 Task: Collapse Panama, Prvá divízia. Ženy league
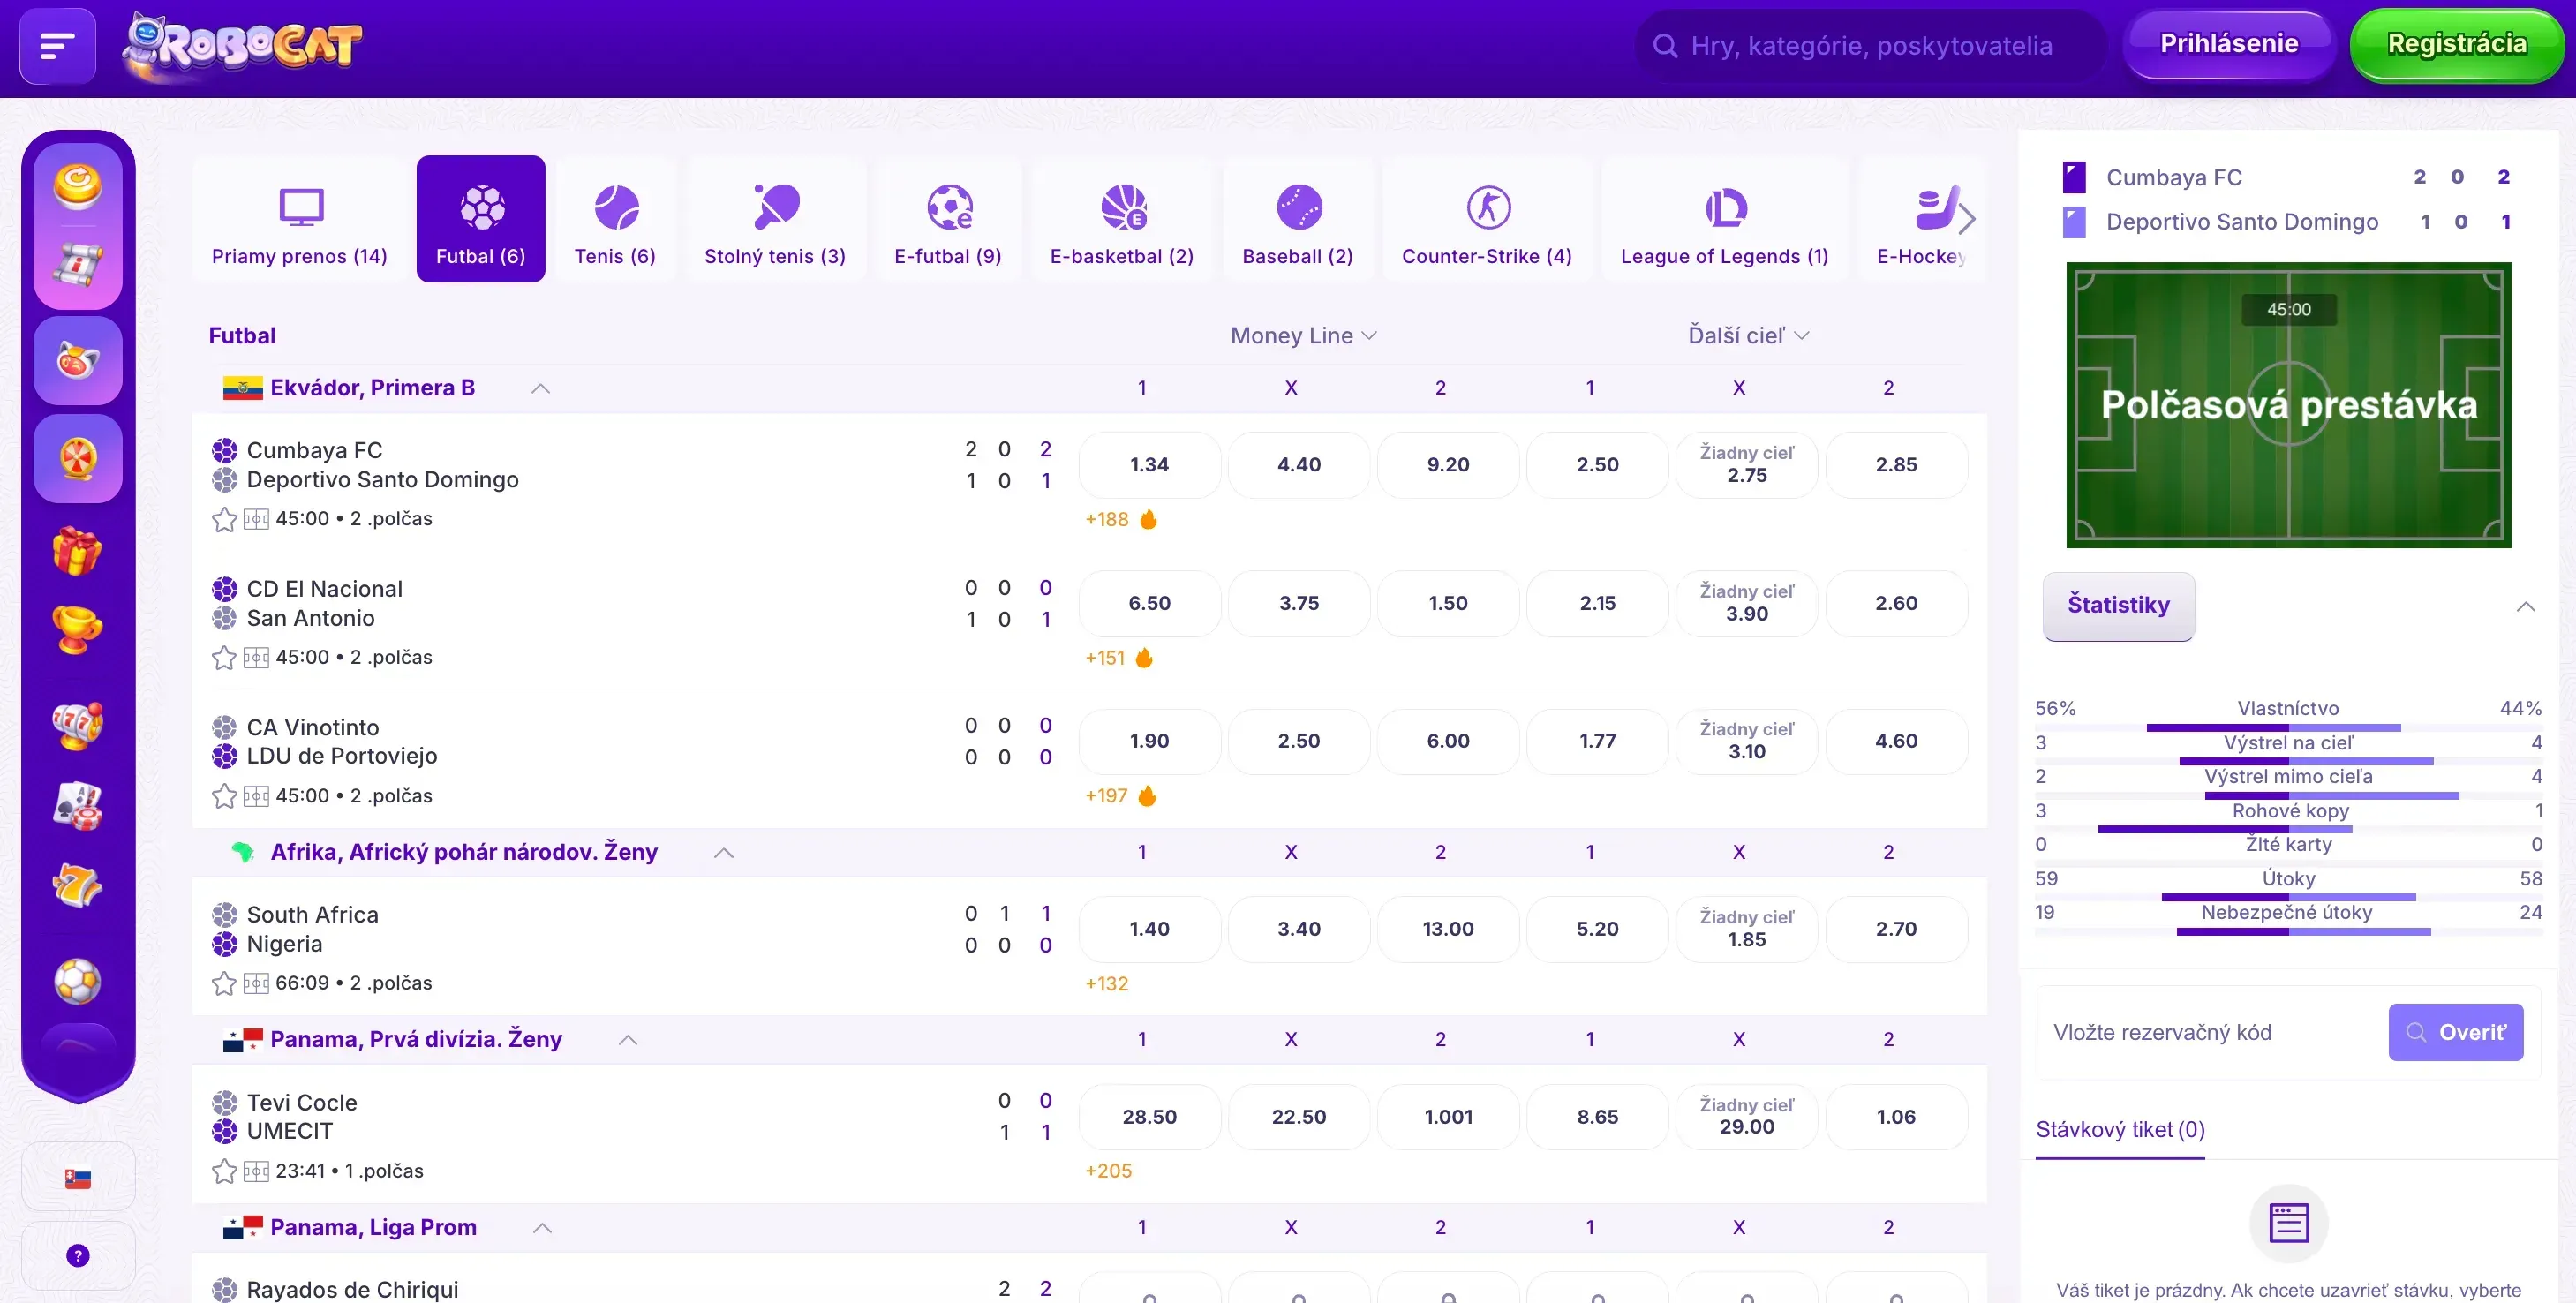(x=628, y=1040)
